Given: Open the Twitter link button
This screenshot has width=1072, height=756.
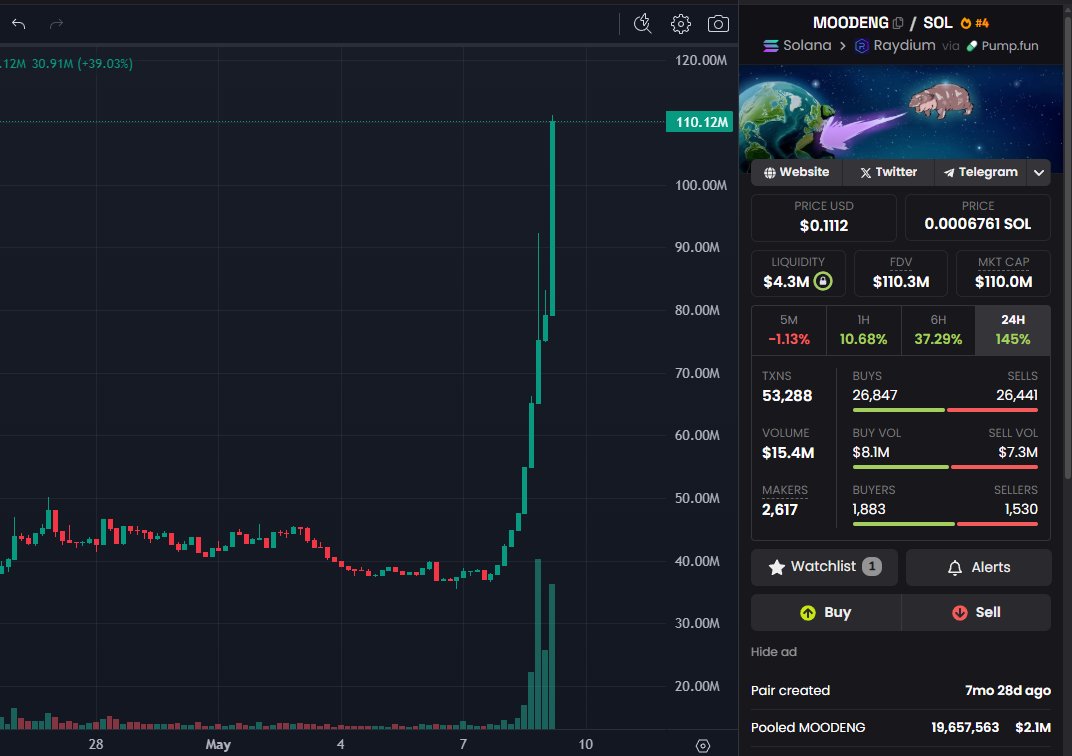Looking at the screenshot, I should tap(888, 172).
